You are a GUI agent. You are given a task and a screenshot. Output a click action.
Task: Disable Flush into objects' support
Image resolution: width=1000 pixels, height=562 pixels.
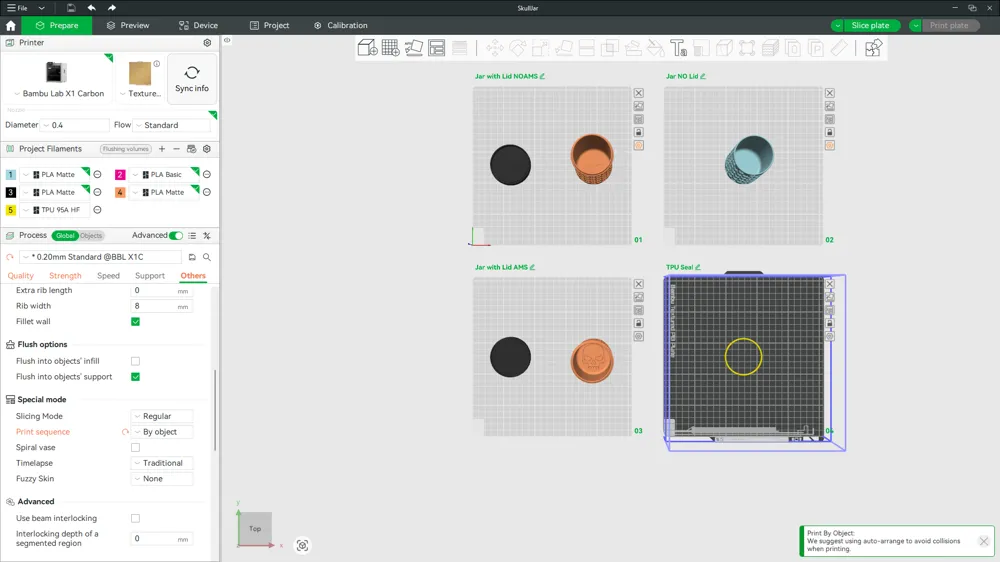(135, 377)
